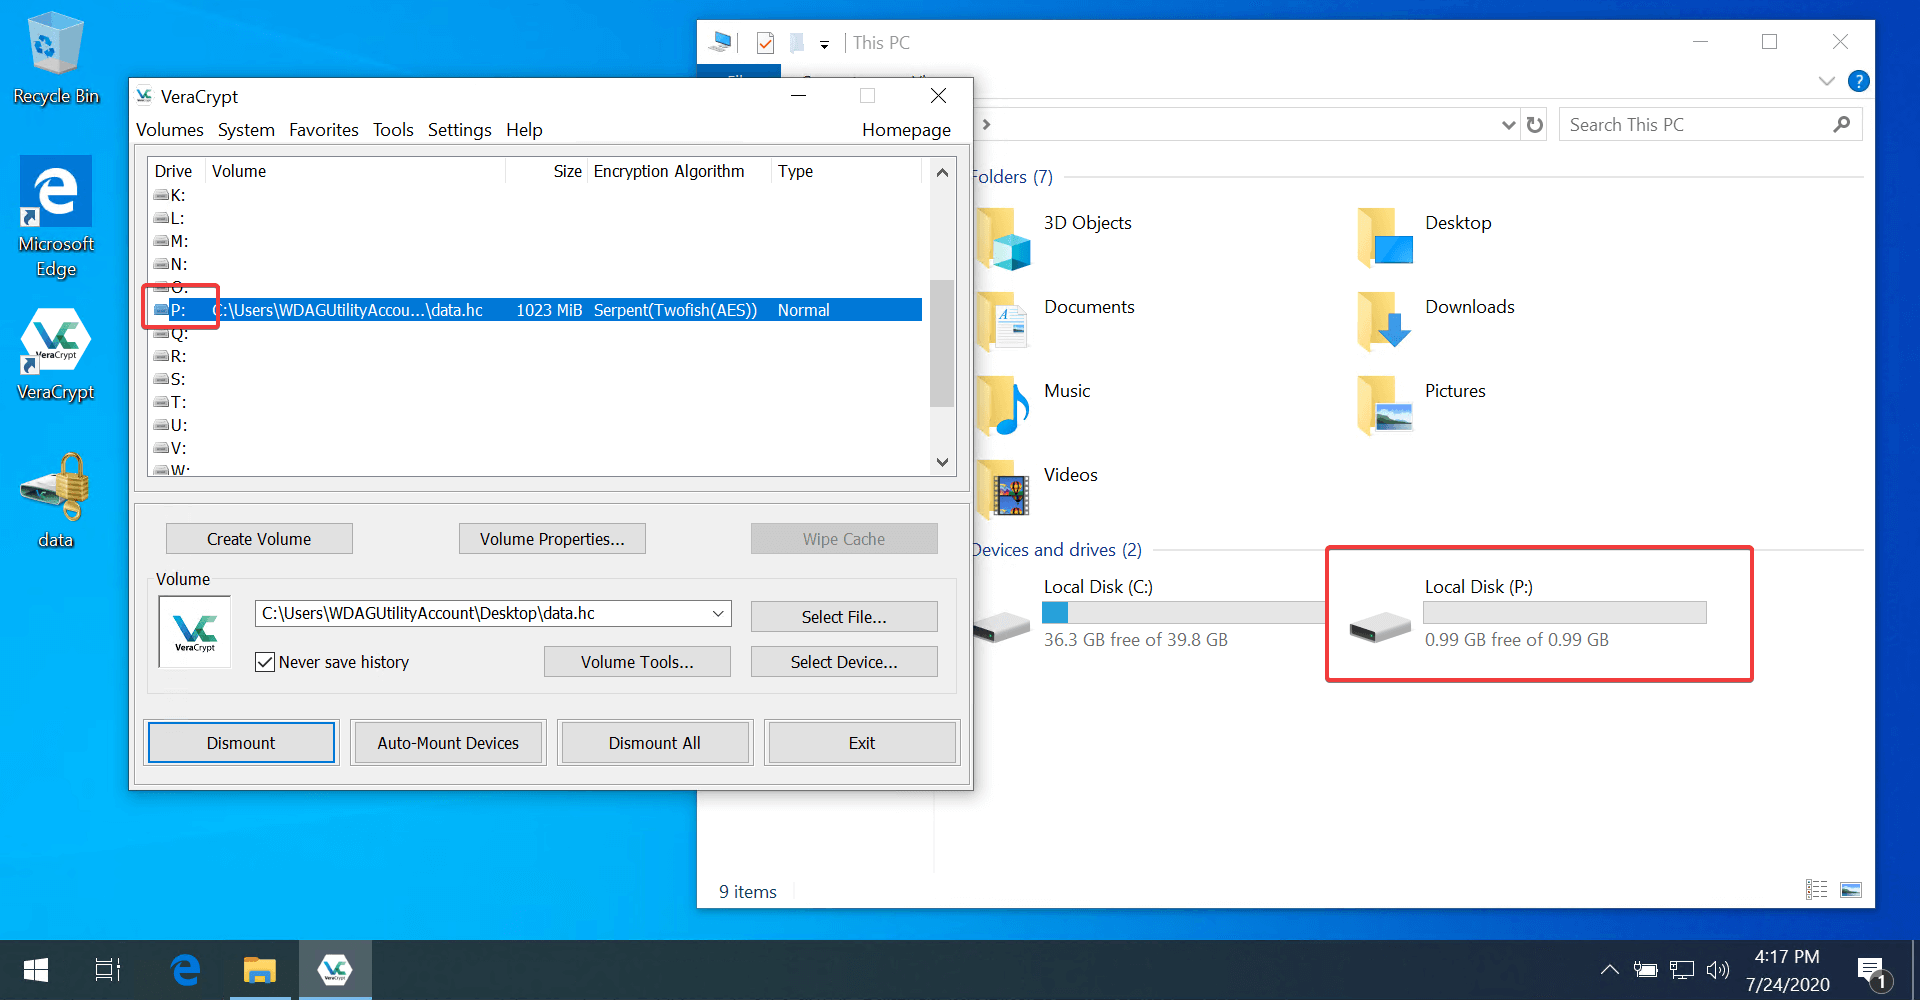Refresh the This PC view
The width and height of the screenshot is (1920, 1000).
(x=1535, y=124)
